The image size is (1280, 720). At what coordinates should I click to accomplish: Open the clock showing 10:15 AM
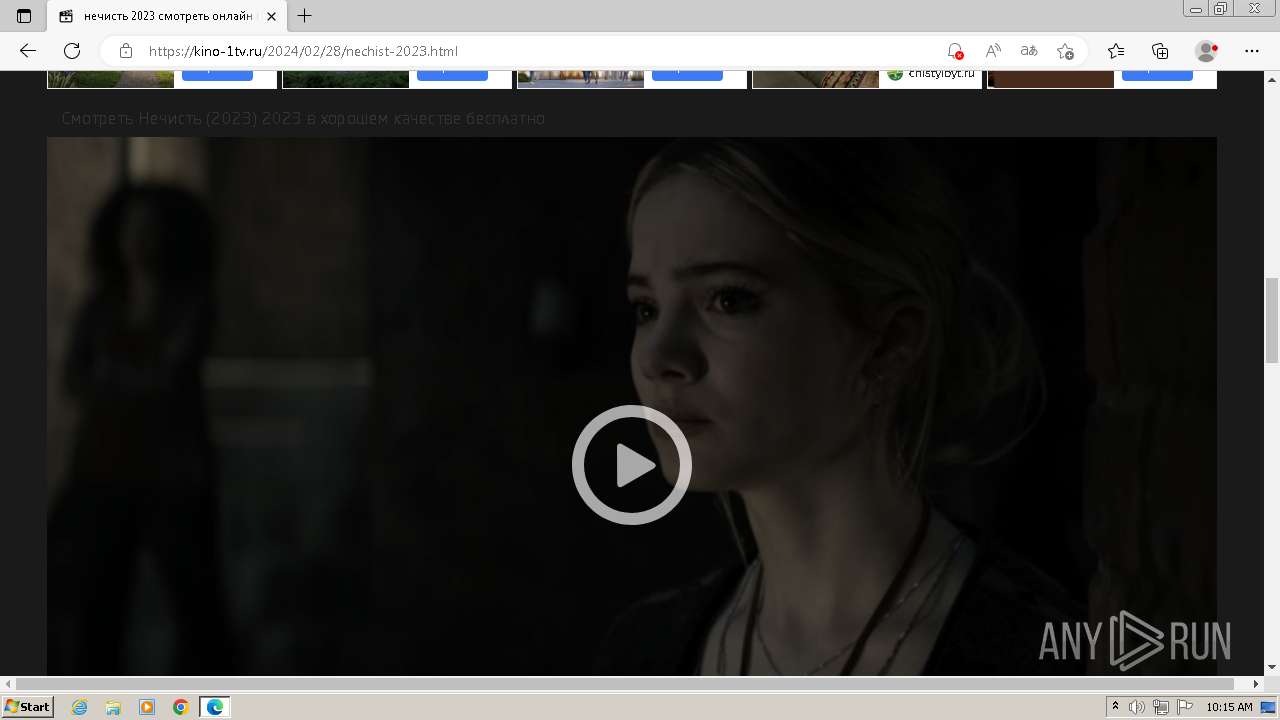pos(1229,707)
